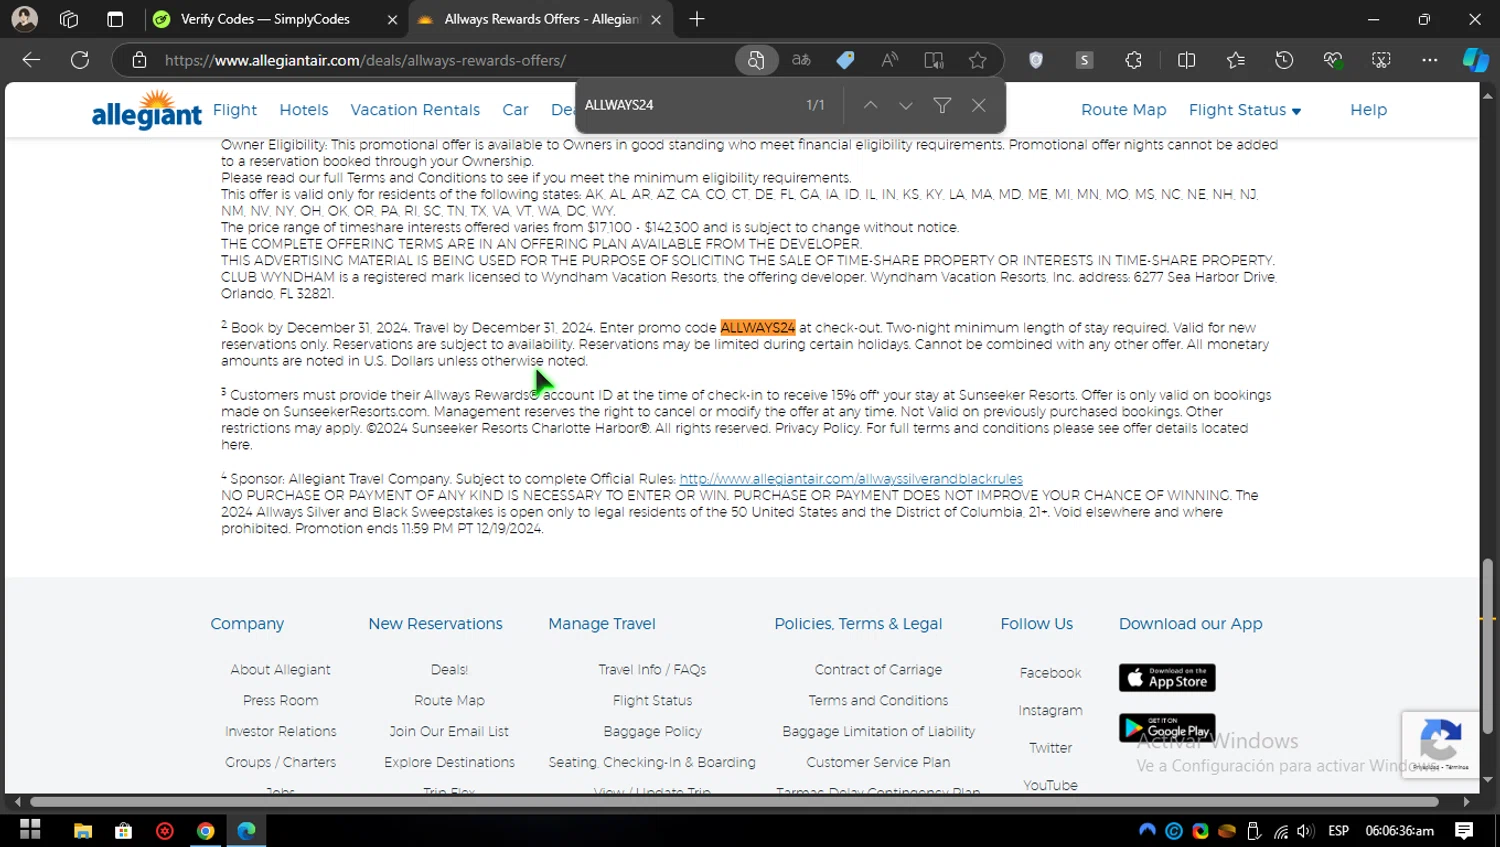Click the SimplyCodes extension icon
The height and width of the screenshot is (847, 1500).
point(1084,60)
